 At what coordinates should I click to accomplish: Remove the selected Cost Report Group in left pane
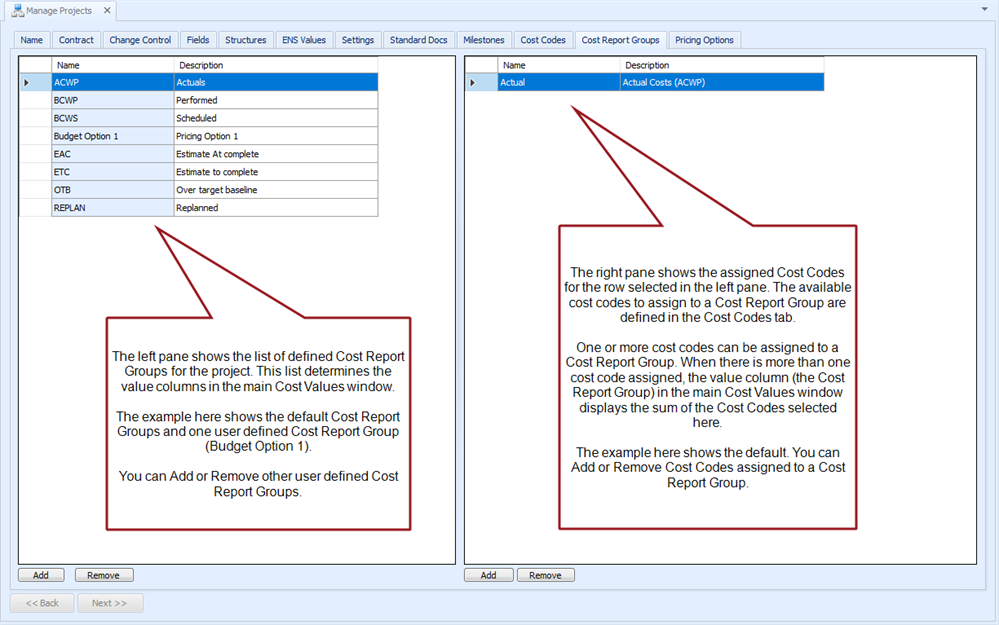pyautogui.click(x=103, y=575)
